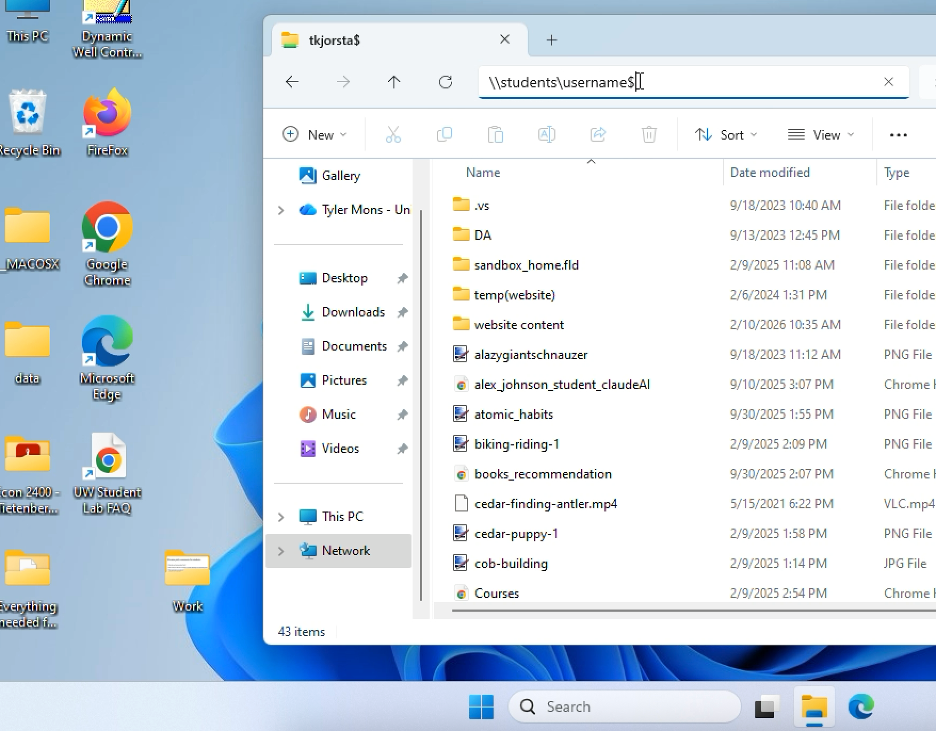Screen dimensions: 936x732
Task: Open Documents in quick access
Action: 354,346
